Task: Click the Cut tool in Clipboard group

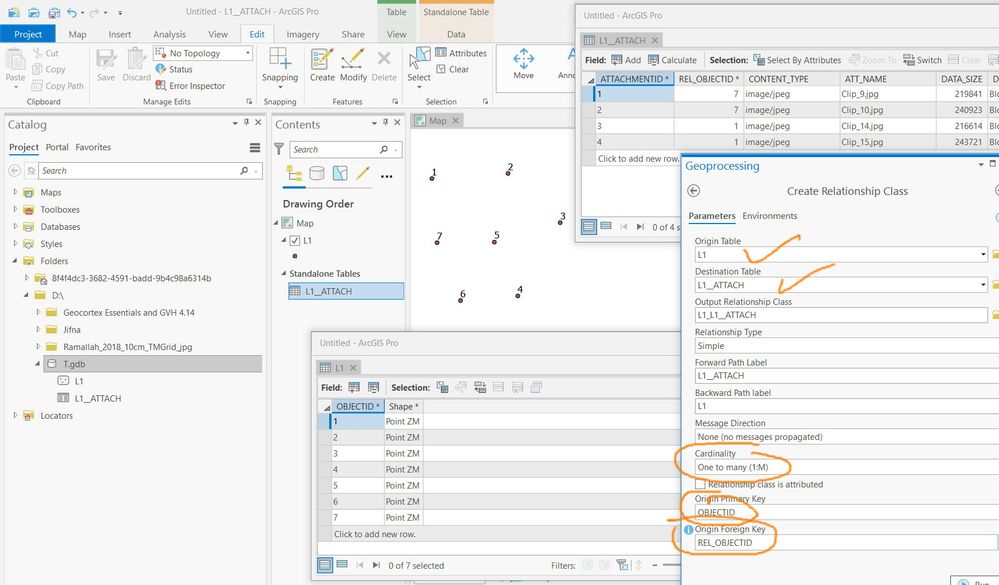Action: (46, 54)
